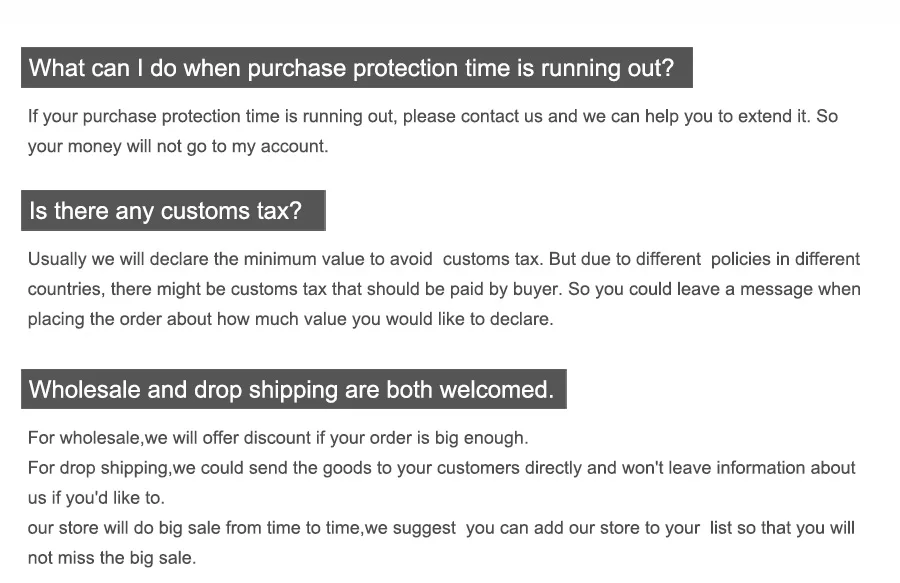Screen dimensions: 900x583
Task: Click the words 'leave a message when'
Action: point(769,289)
